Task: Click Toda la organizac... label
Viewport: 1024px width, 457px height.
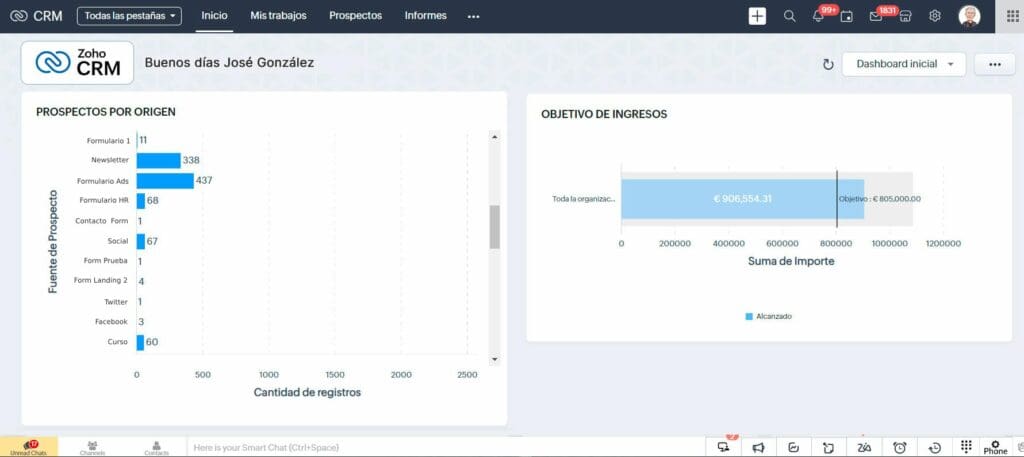Action: click(584, 199)
